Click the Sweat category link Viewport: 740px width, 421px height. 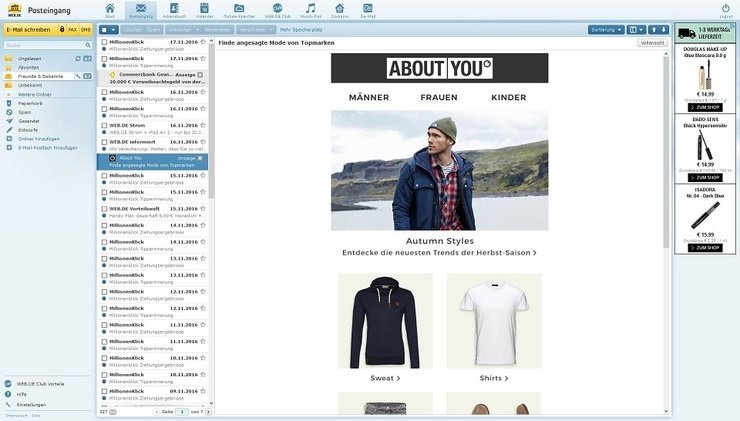[385, 378]
